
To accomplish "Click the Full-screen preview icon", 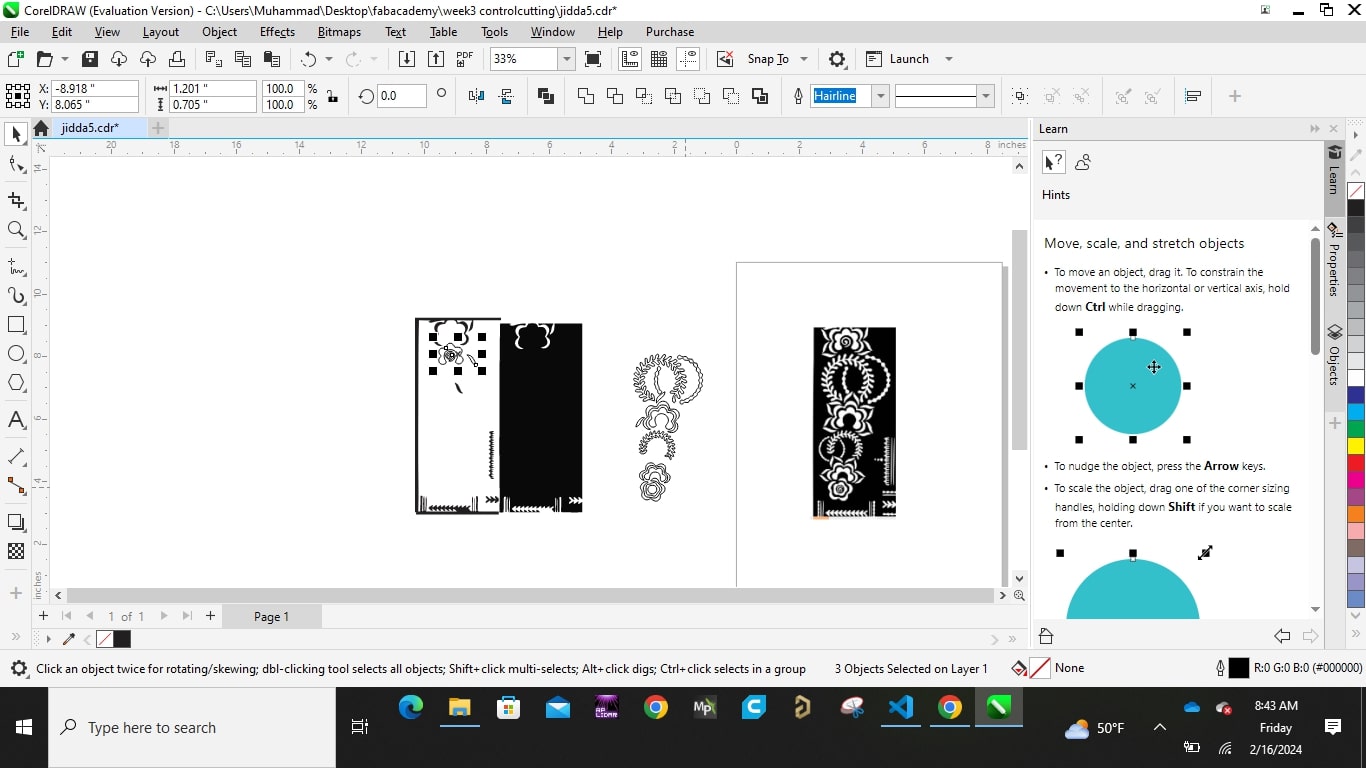I will (593, 59).
